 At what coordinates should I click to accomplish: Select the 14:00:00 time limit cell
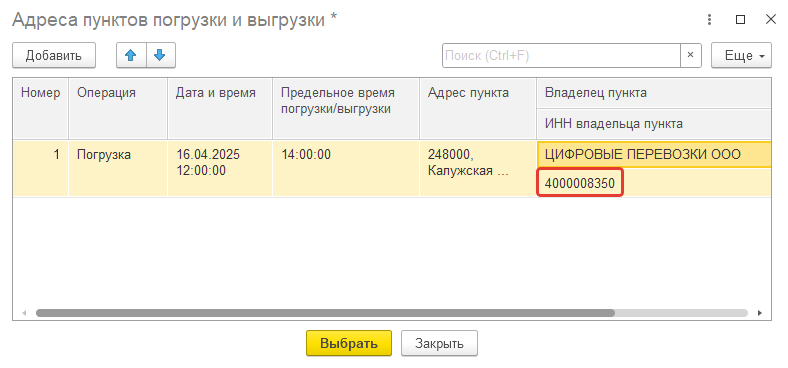346,169
